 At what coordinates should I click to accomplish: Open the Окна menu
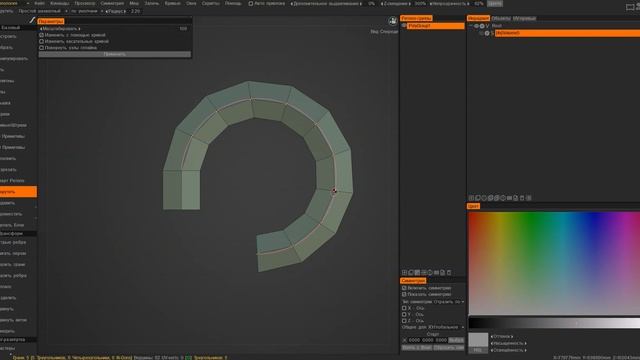click(191, 3)
